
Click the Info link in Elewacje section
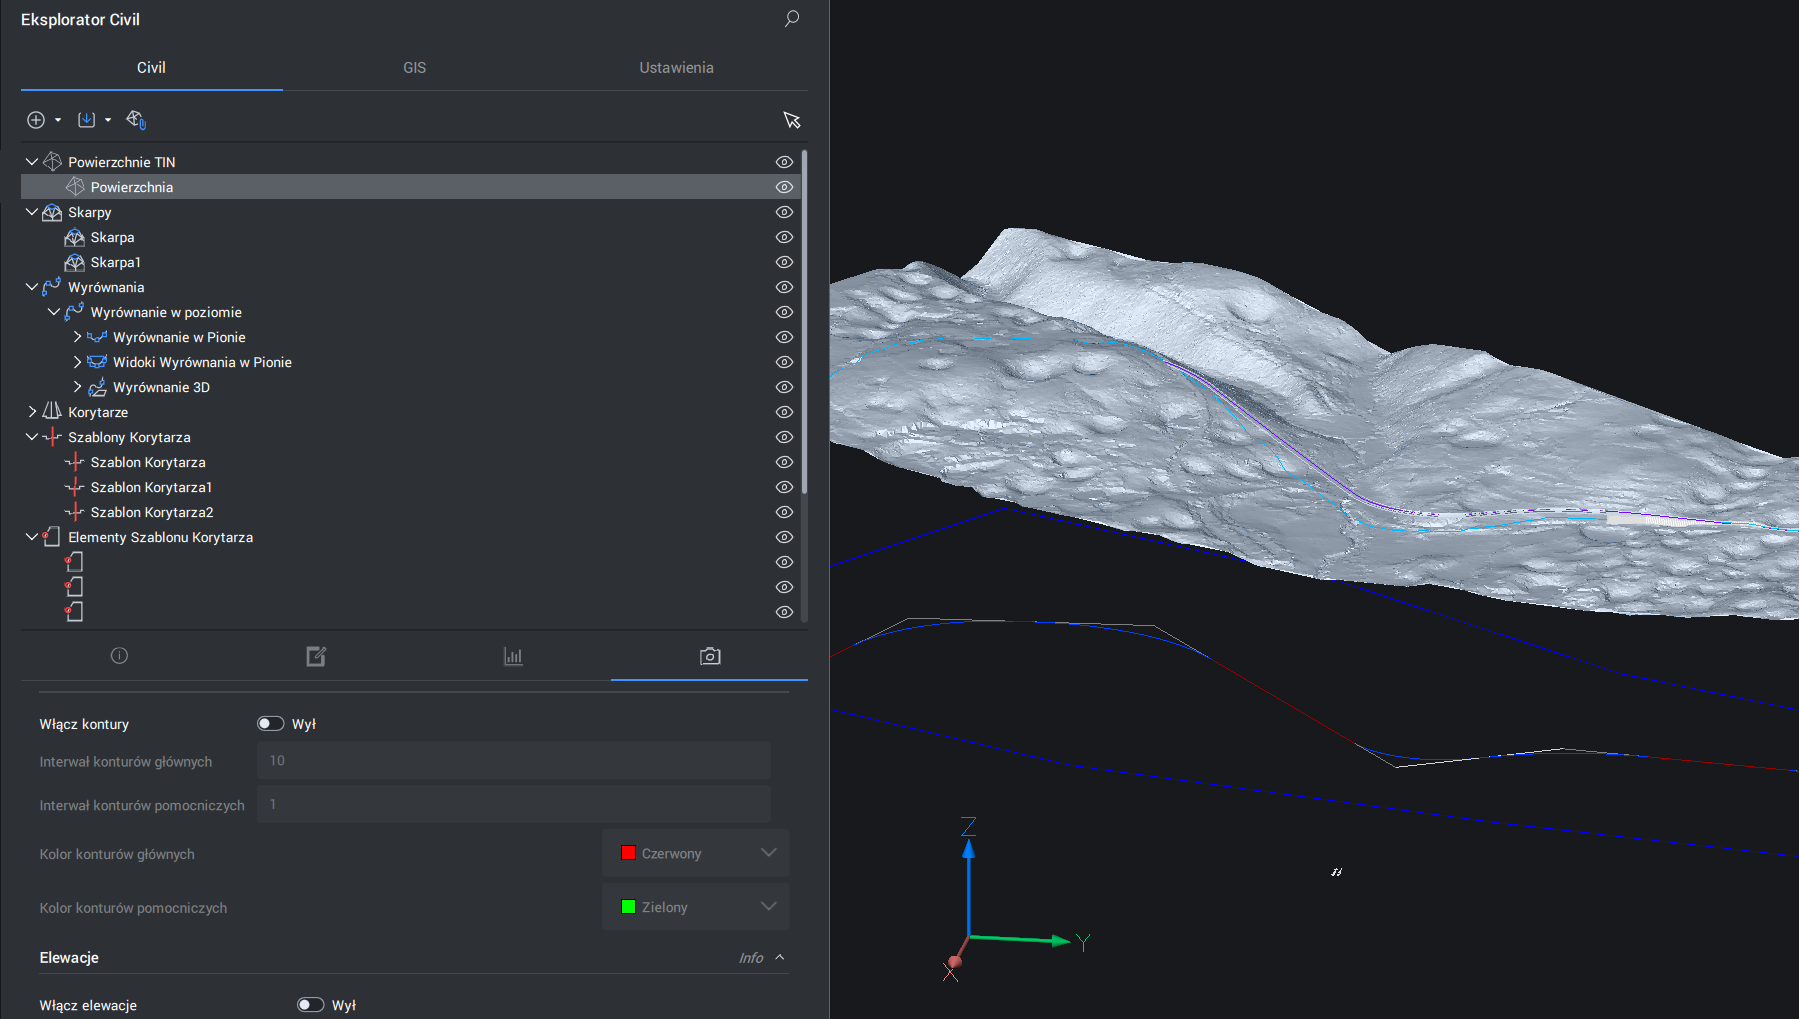[x=750, y=958]
